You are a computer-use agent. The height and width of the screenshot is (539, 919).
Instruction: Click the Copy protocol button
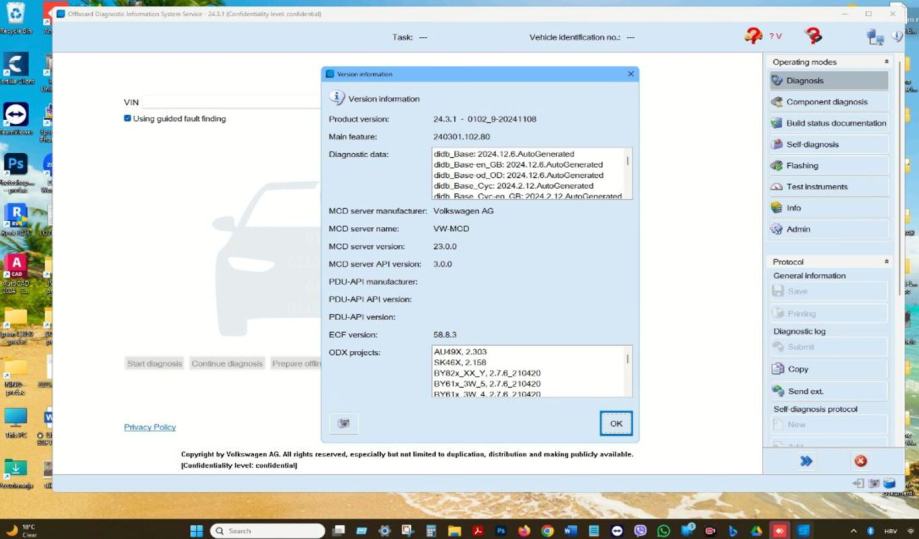(x=829, y=369)
